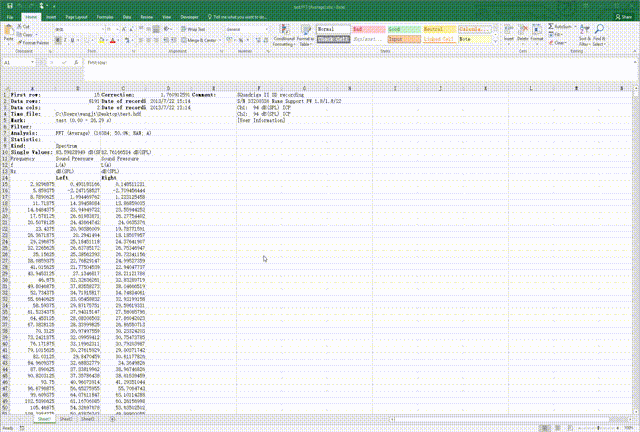
Task: Switch to the Formulas ribbon tab
Action: 105,17
